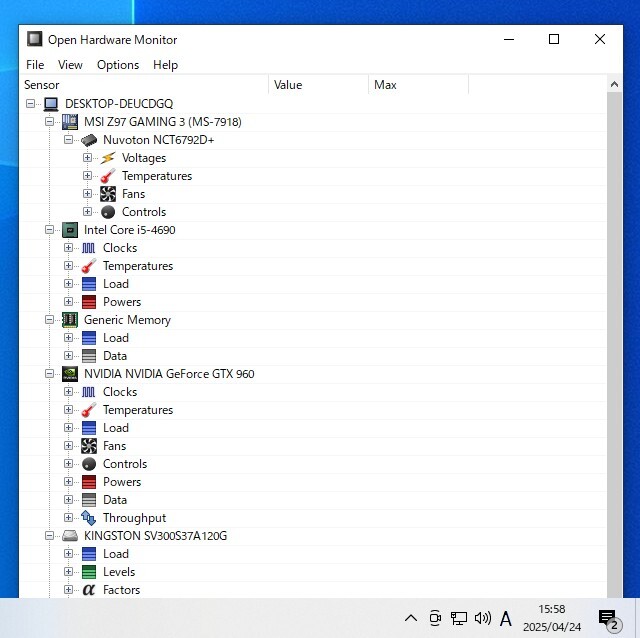This screenshot has height=638, width=640.
Task: Click the waveform Clocks icon under Intel Core
Action: pyautogui.click(x=89, y=248)
